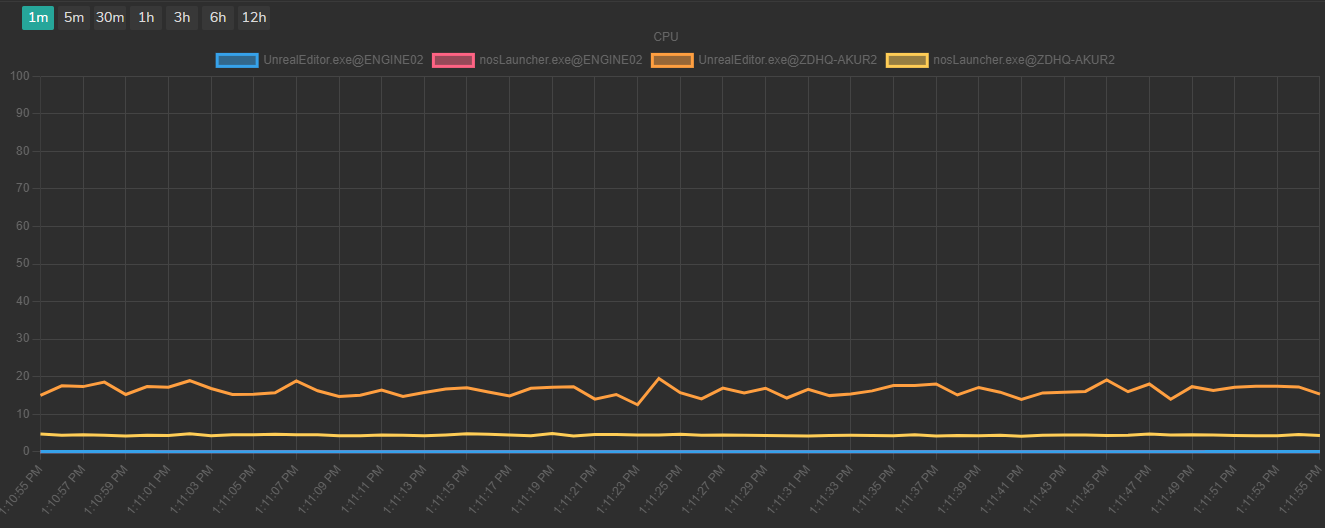Click the orange UnrealEditor.exe@ZDHQ-AKUR2 legend swatch
This screenshot has height=528, width=1325.
tap(672, 60)
